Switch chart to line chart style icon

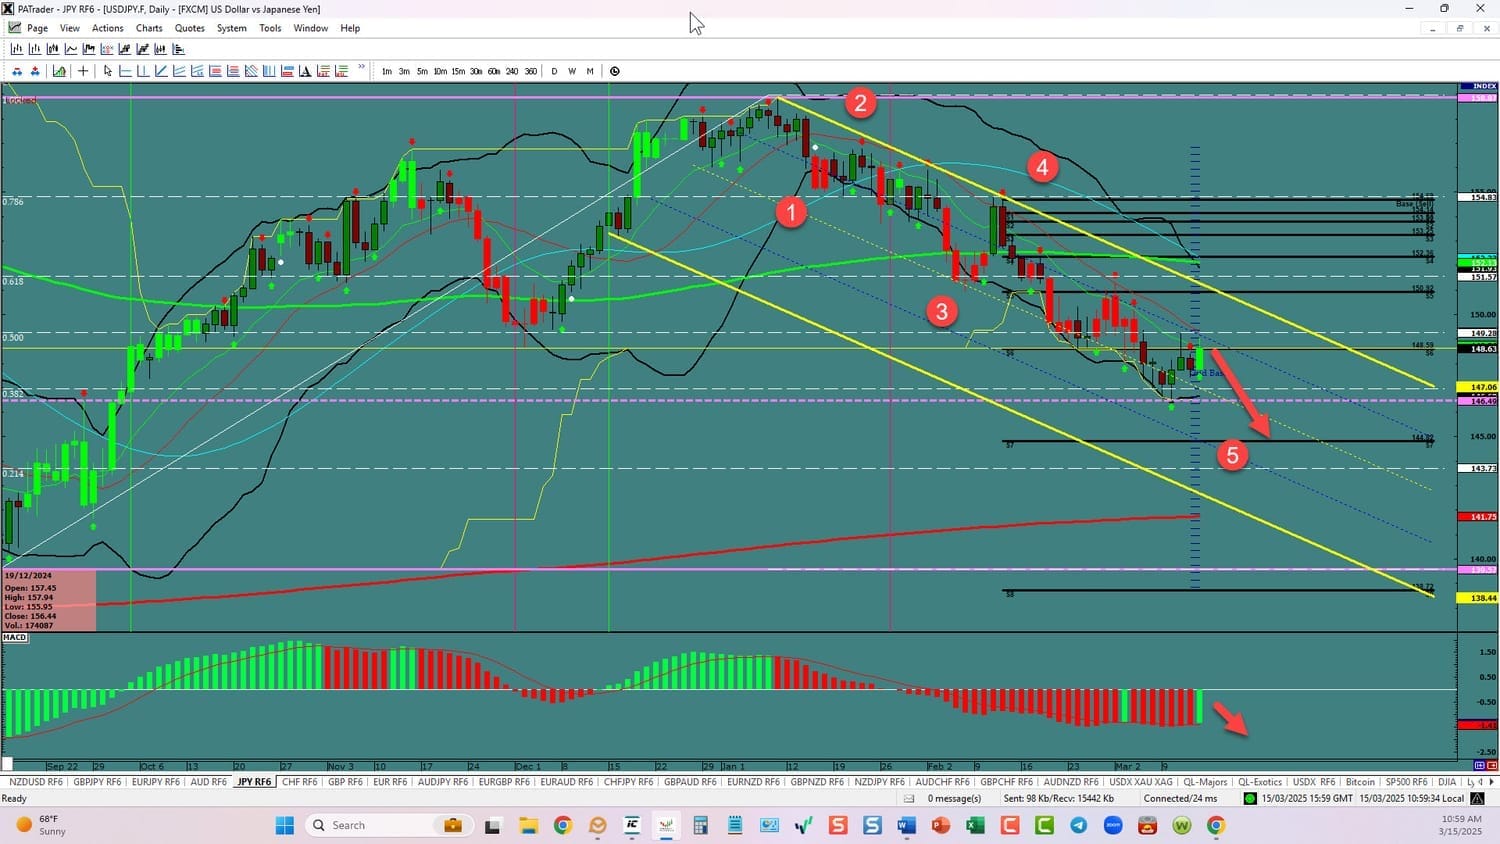[71, 49]
